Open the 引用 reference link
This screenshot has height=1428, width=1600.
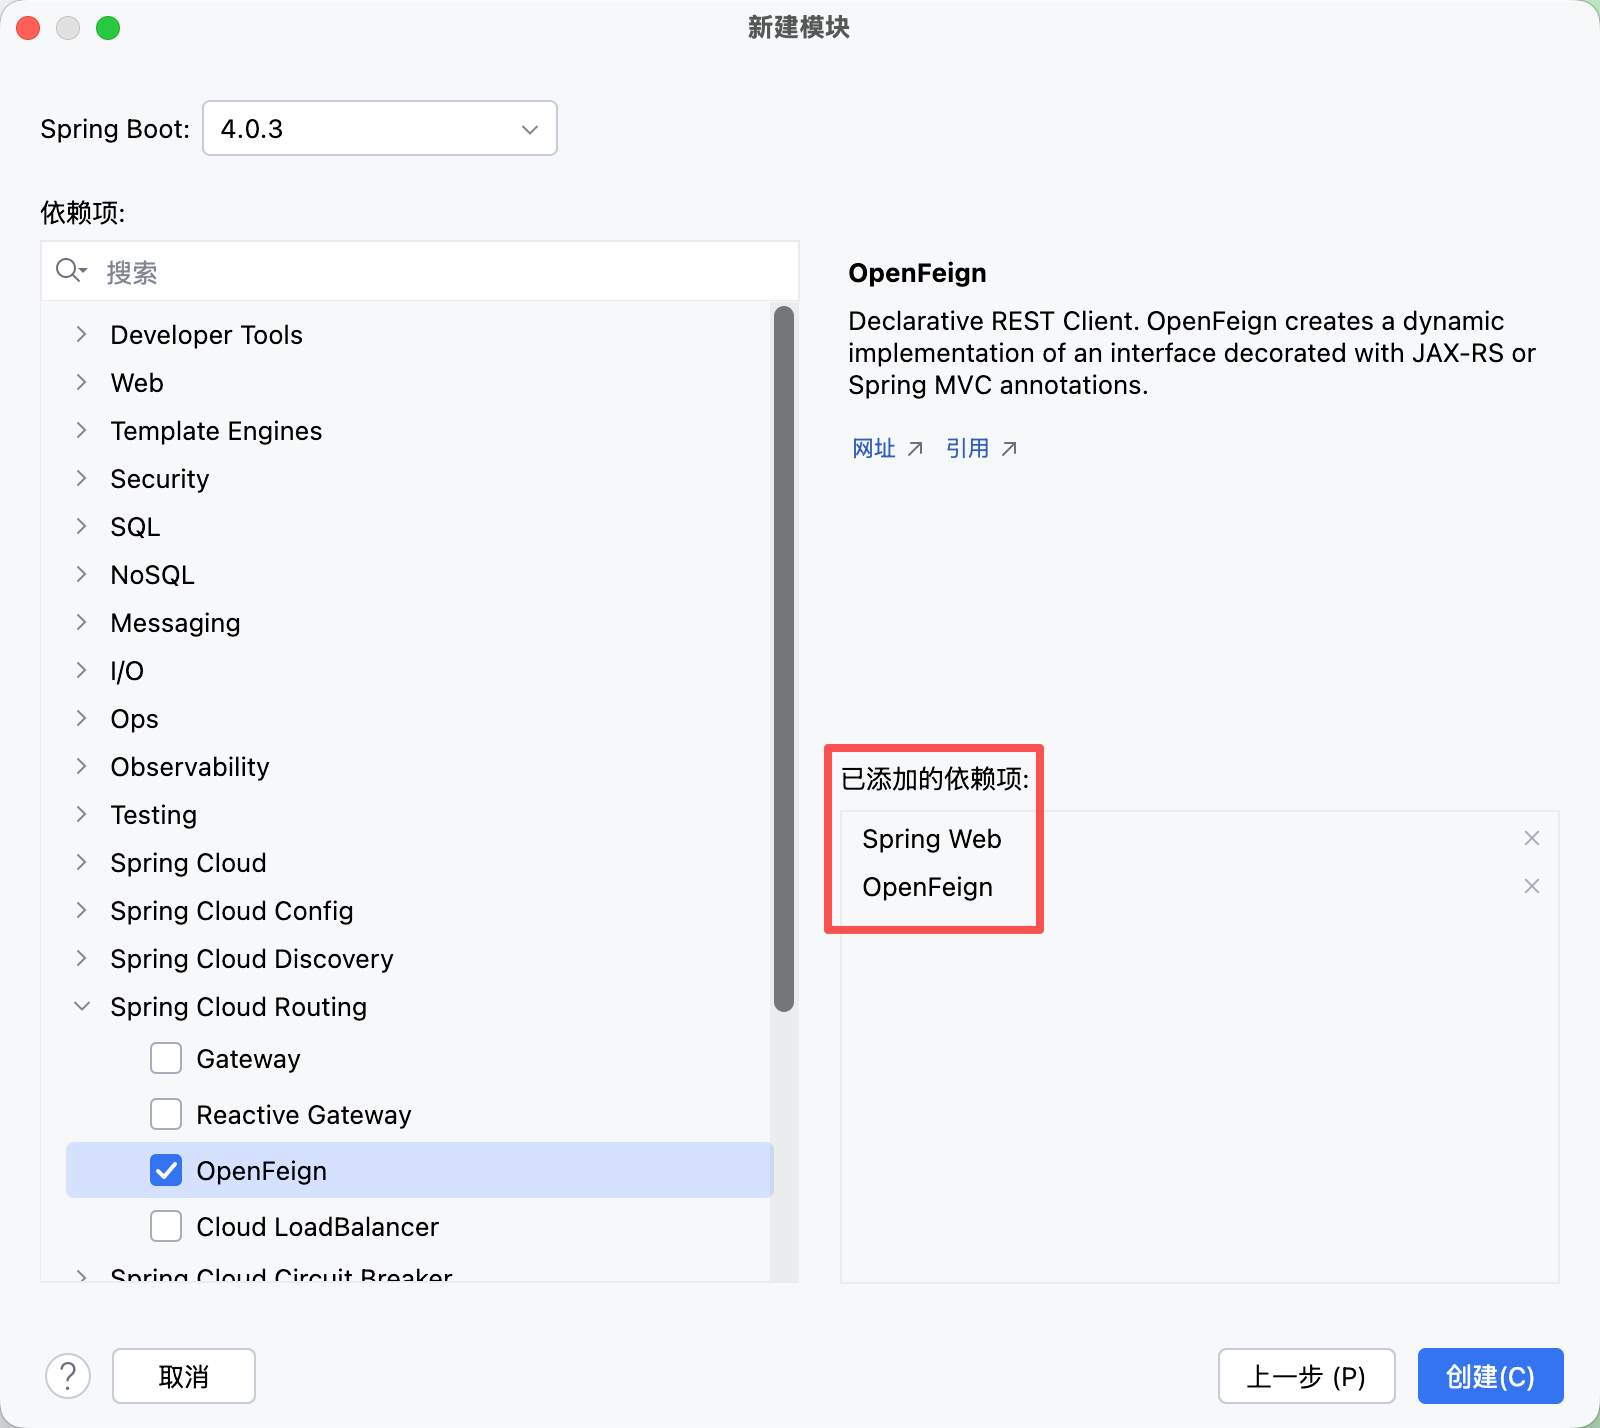[x=981, y=448]
